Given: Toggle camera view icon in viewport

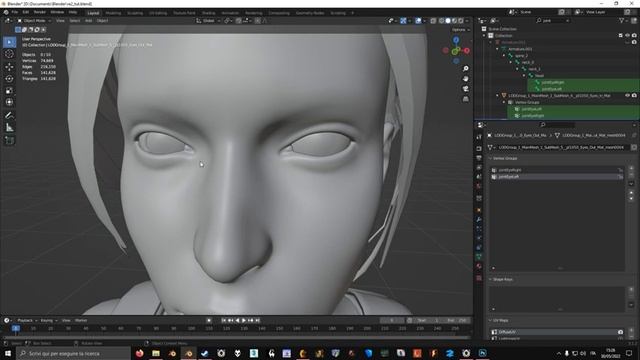Looking at the screenshot, I should pyautogui.click(x=466, y=89).
